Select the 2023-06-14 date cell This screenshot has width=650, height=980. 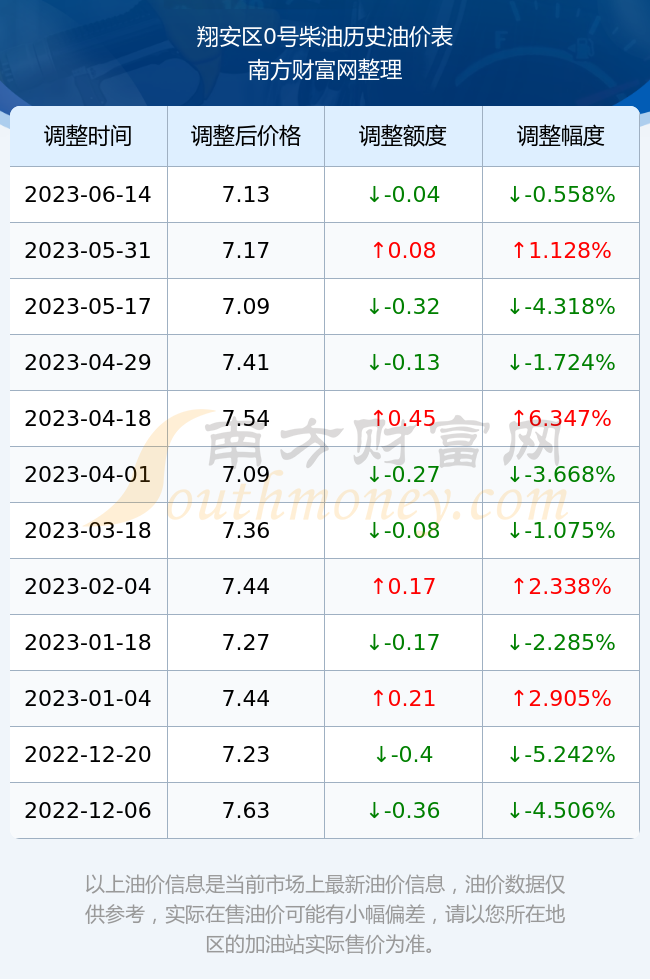click(x=88, y=194)
